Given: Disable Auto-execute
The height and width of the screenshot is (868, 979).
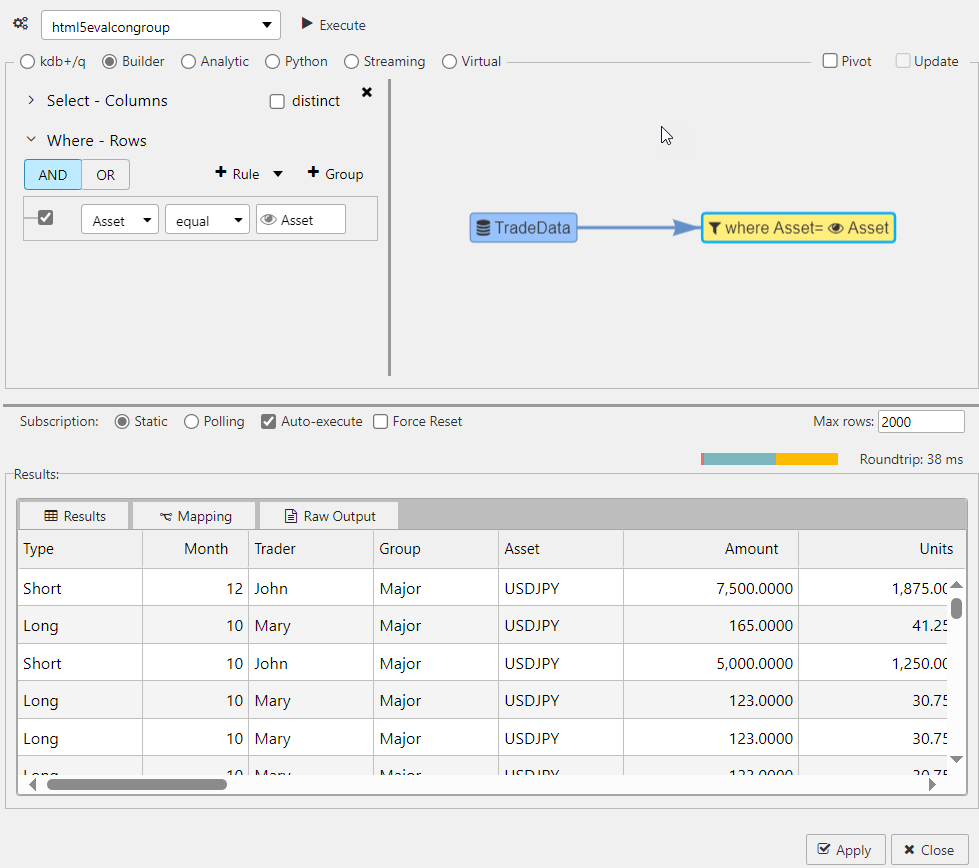Looking at the screenshot, I should click(268, 421).
